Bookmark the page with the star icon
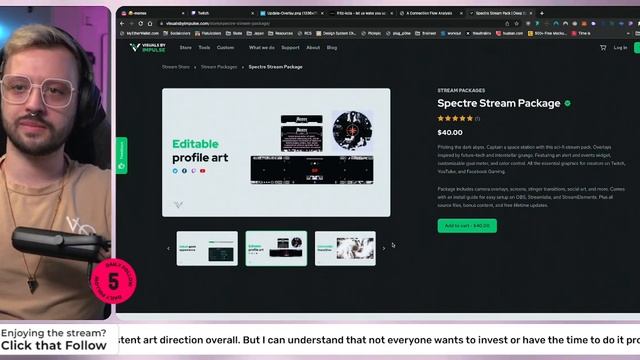 coord(516,24)
